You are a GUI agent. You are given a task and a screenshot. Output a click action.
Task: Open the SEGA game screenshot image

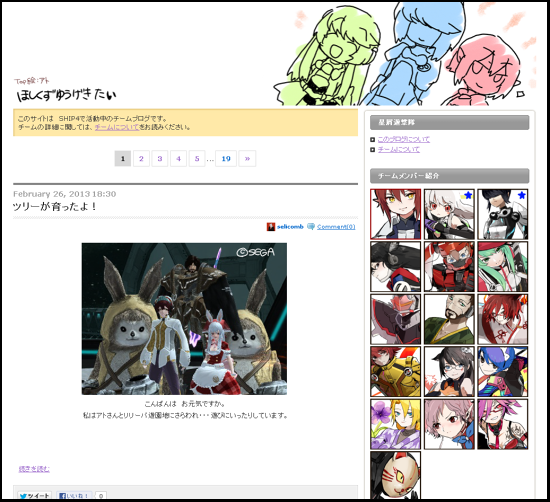(184, 319)
